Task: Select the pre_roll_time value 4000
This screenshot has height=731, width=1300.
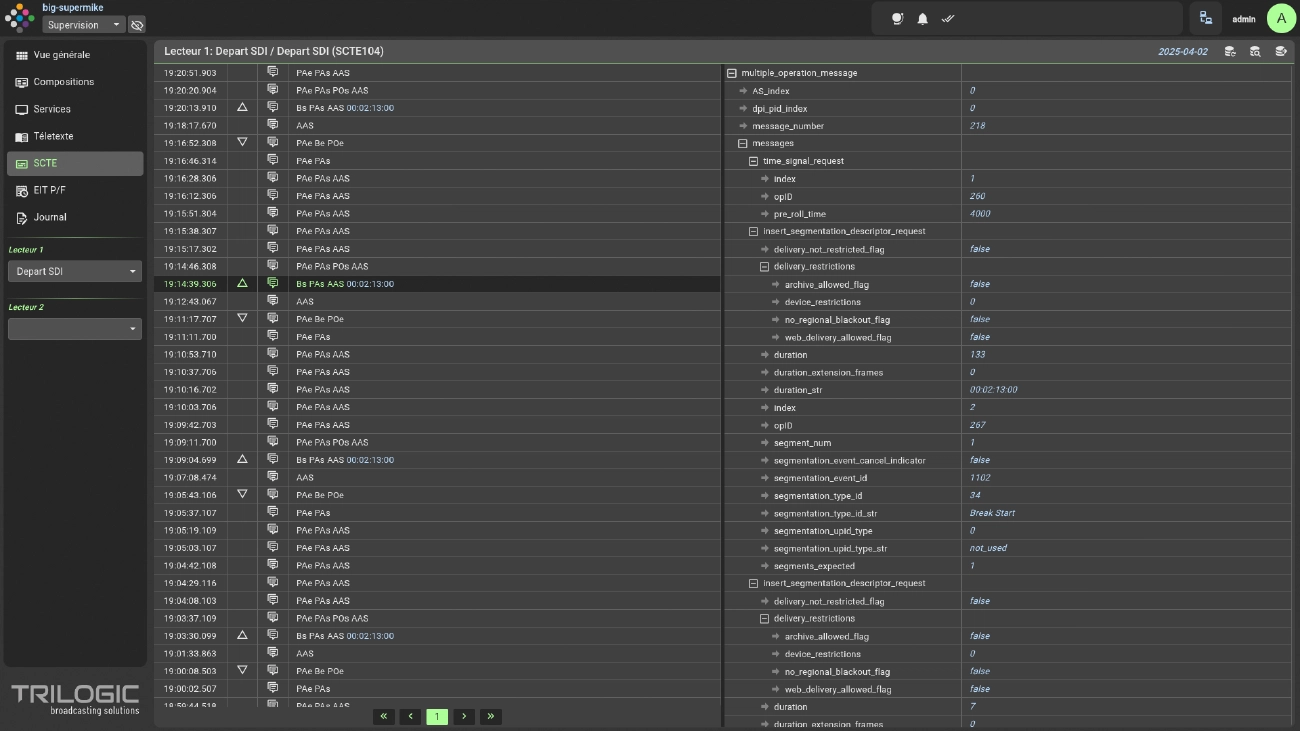Action: pyautogui.click(x=981, y=214)
